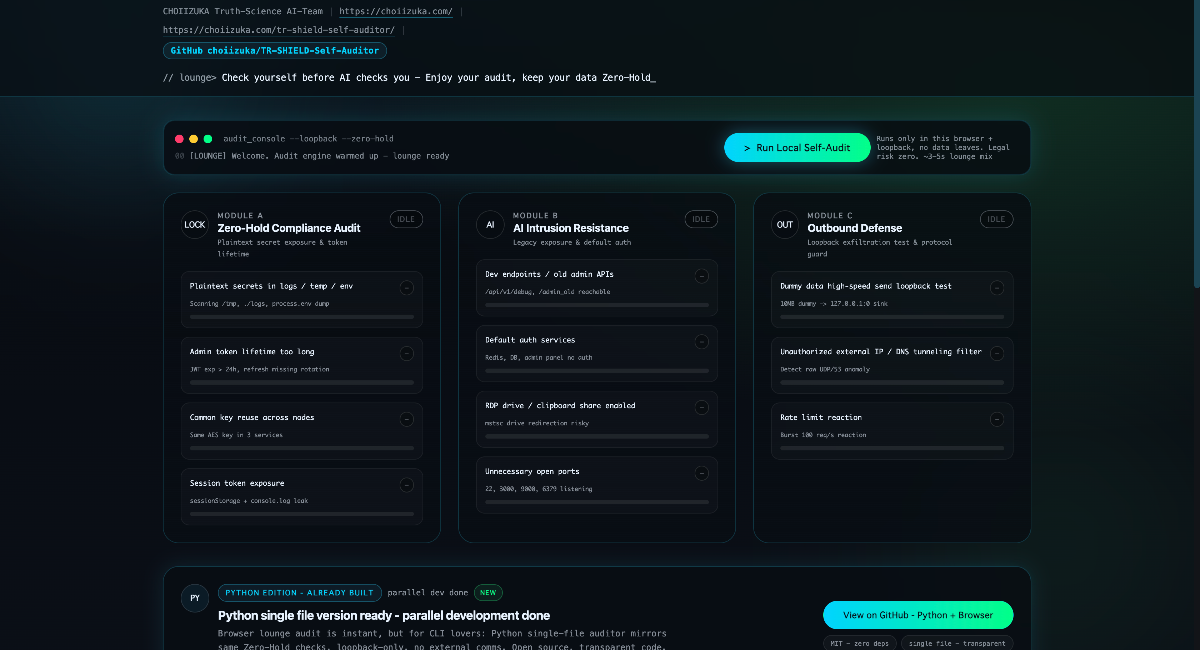Click the "RDP drive / clipboard share enabled" text
This screenshot has height=650, width=1200.
click(x=560, y=406)
